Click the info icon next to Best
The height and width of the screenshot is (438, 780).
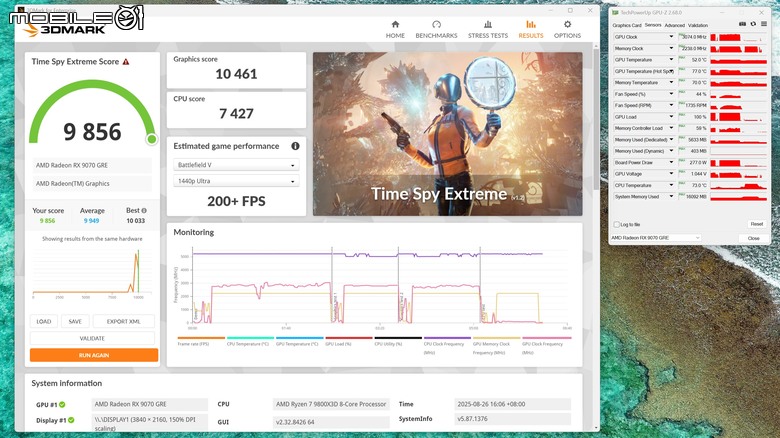point(144,211)
